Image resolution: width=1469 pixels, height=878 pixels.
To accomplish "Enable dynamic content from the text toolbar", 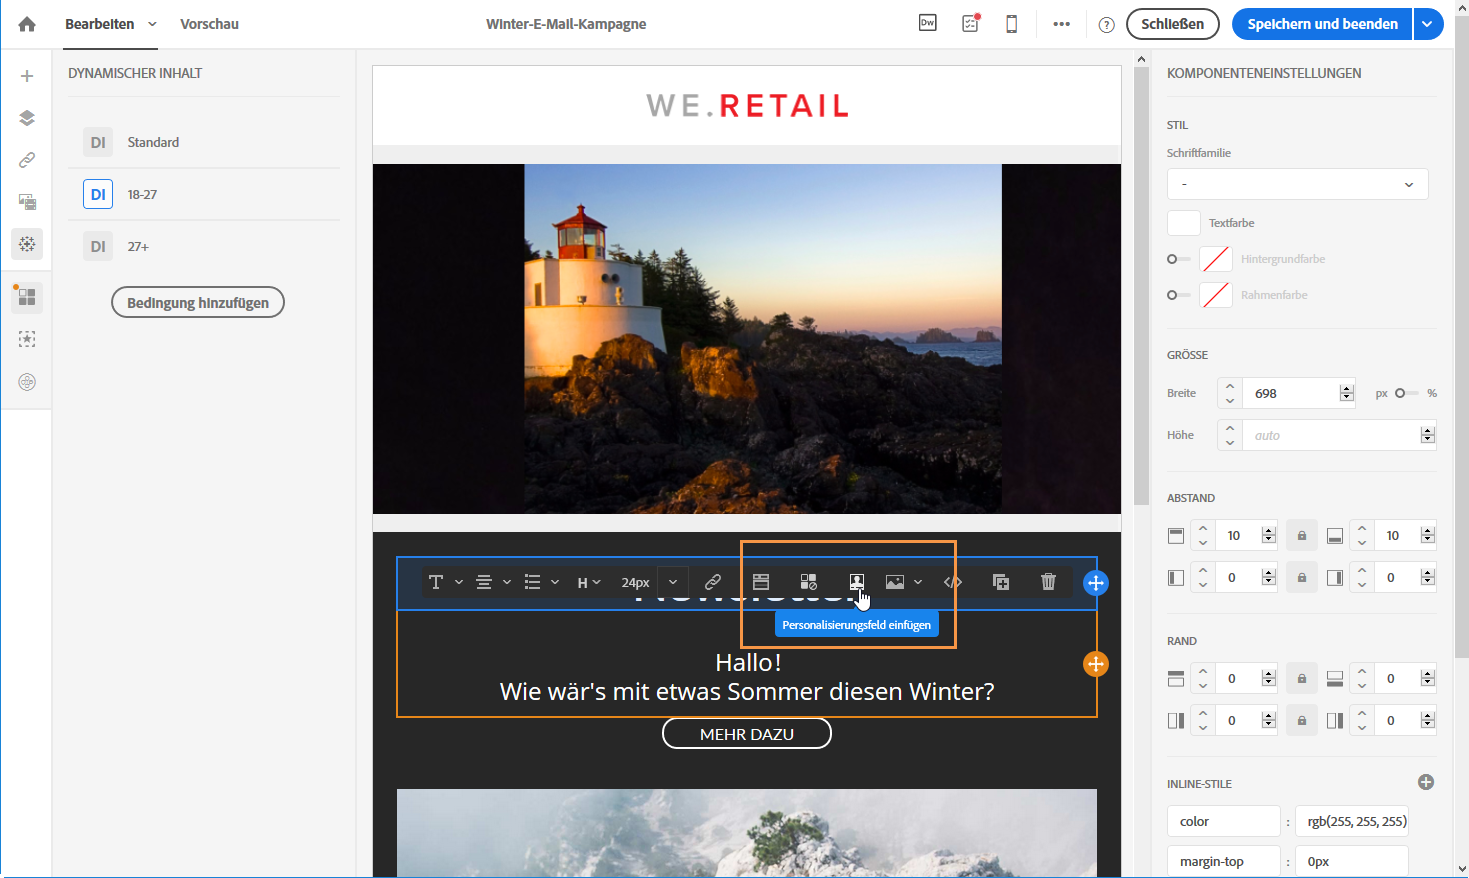I will point(809,582).
